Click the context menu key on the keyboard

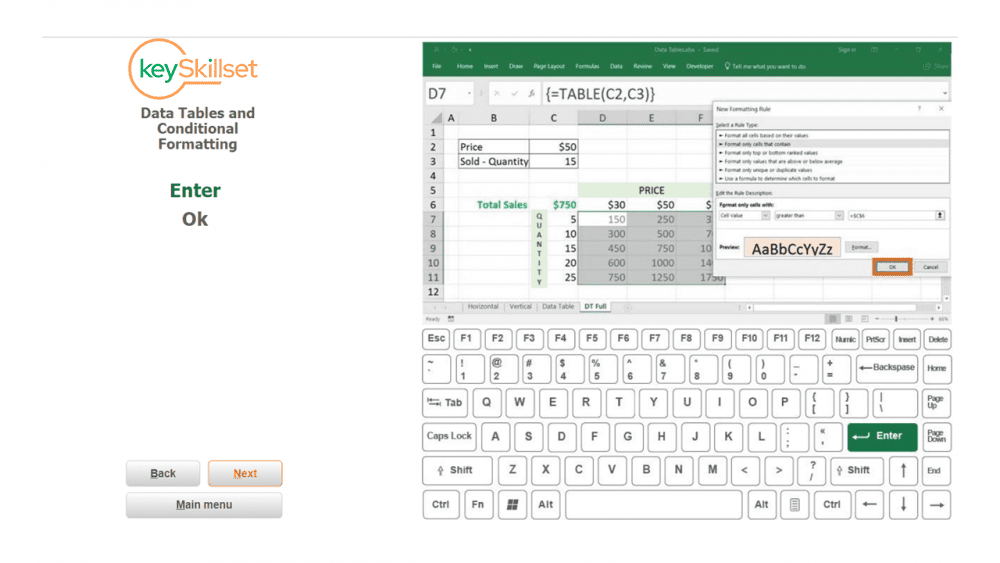[x=795, y=504]
